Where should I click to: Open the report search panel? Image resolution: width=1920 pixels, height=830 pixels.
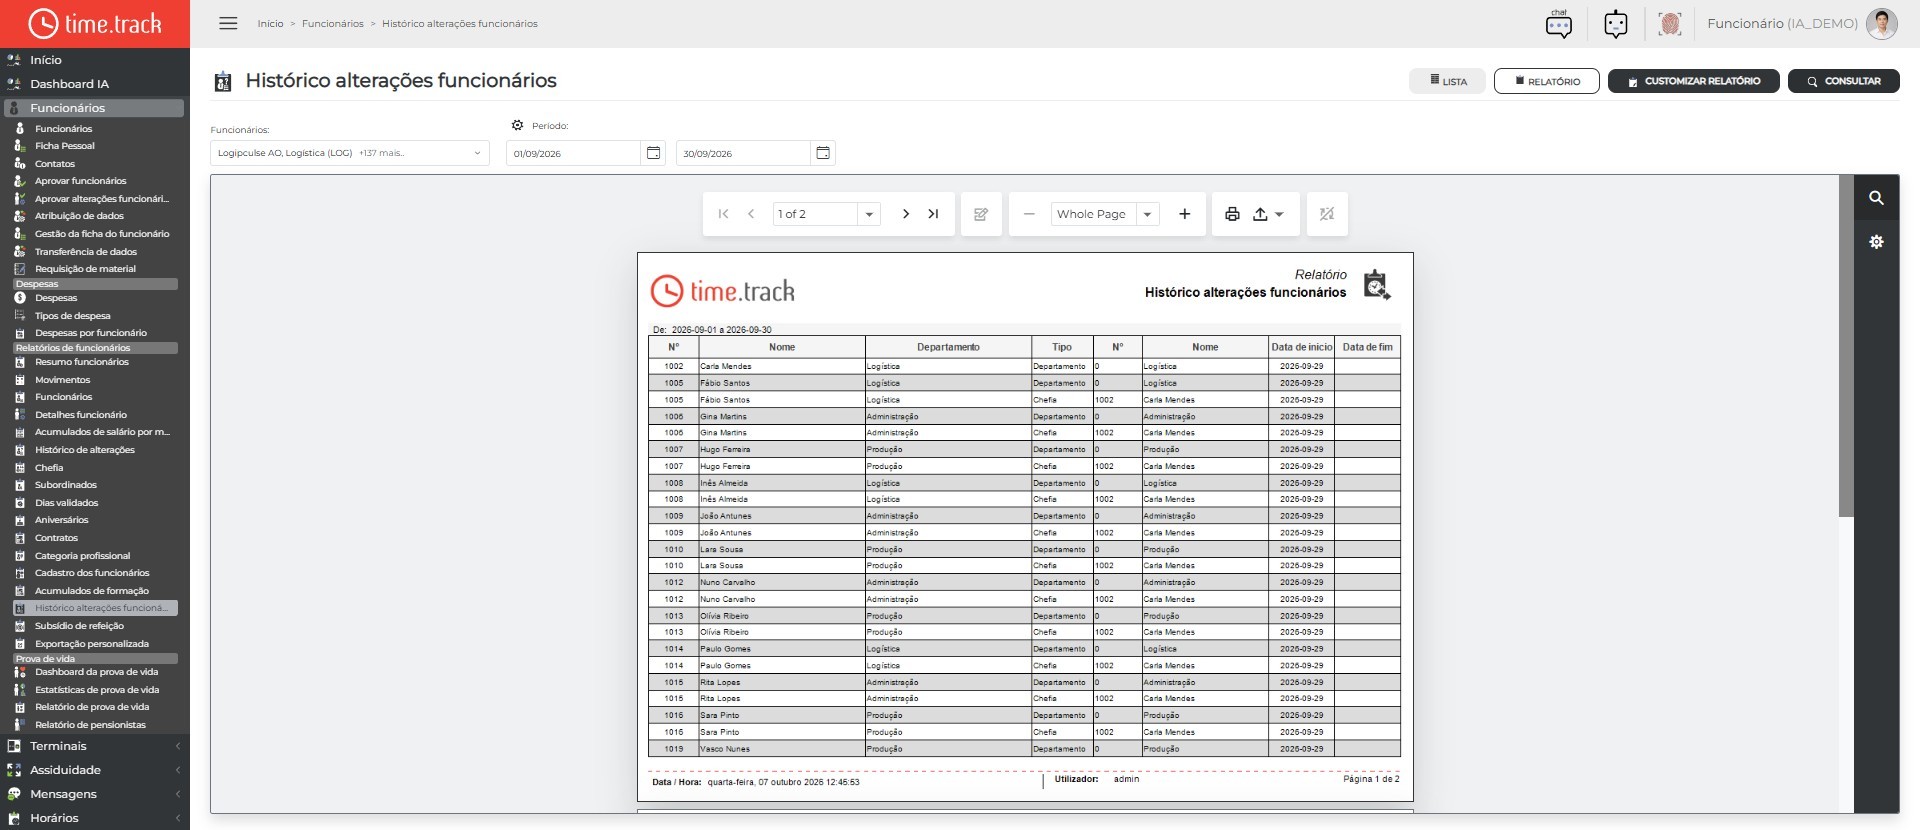(x=1877, y=198)
